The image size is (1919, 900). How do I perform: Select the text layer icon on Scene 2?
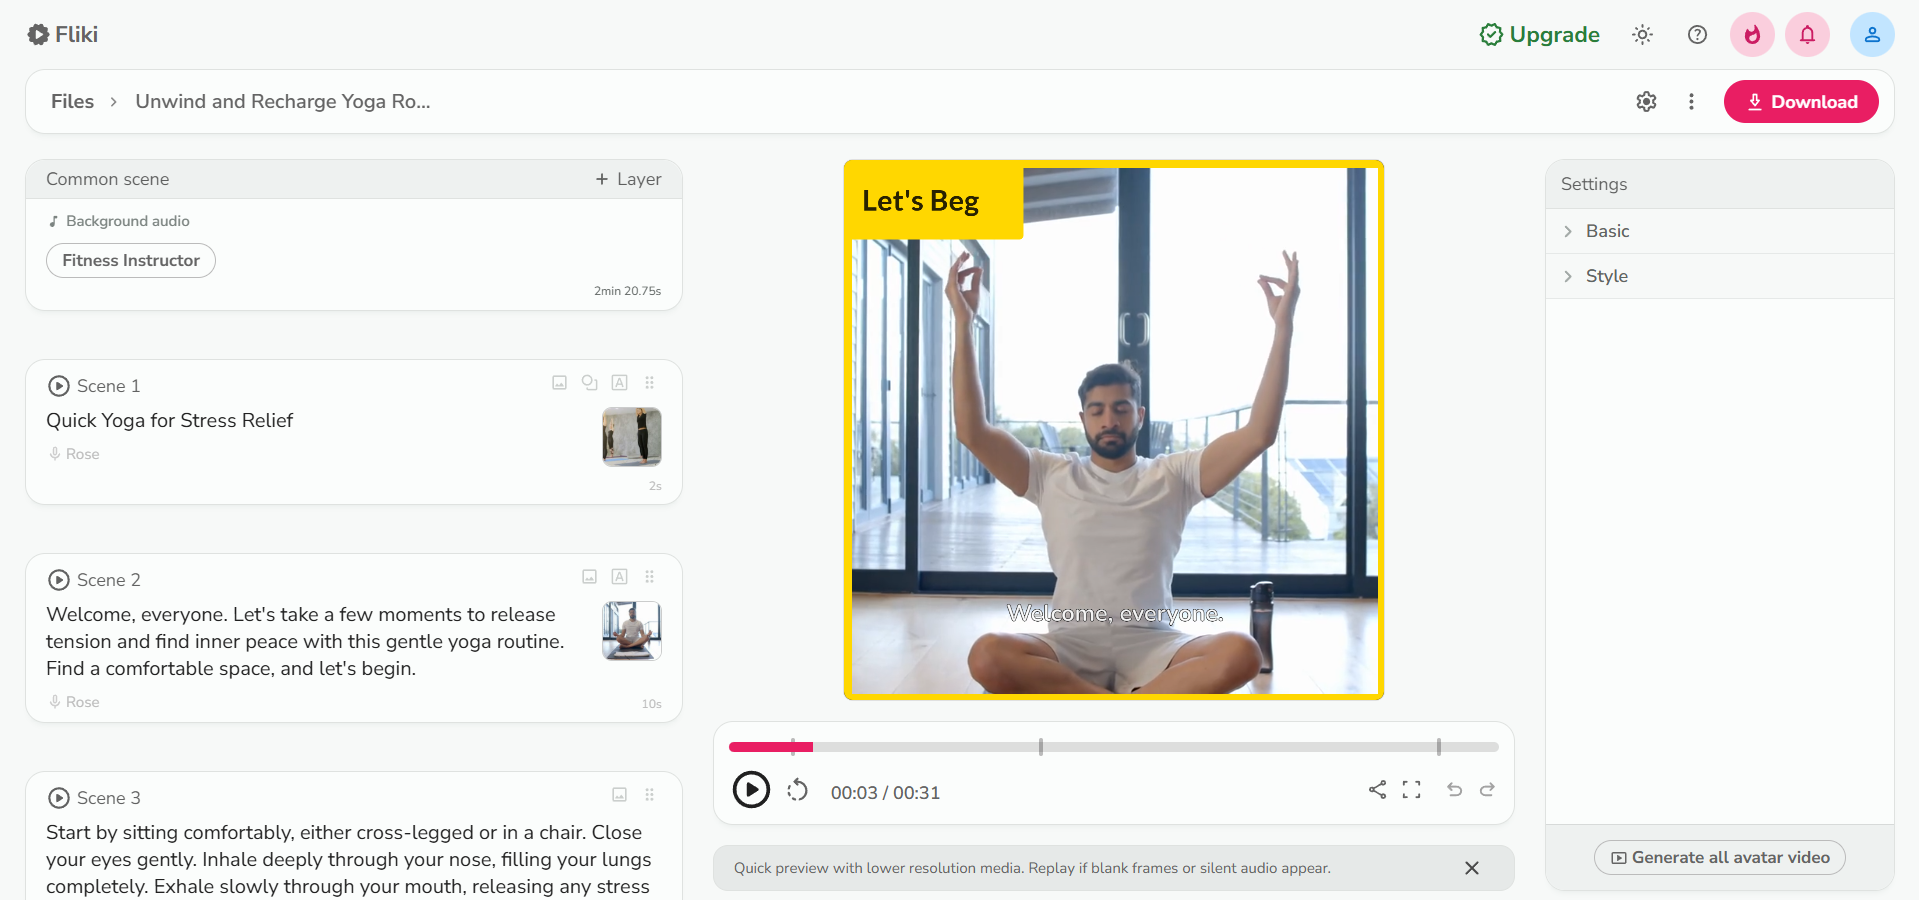619,577
